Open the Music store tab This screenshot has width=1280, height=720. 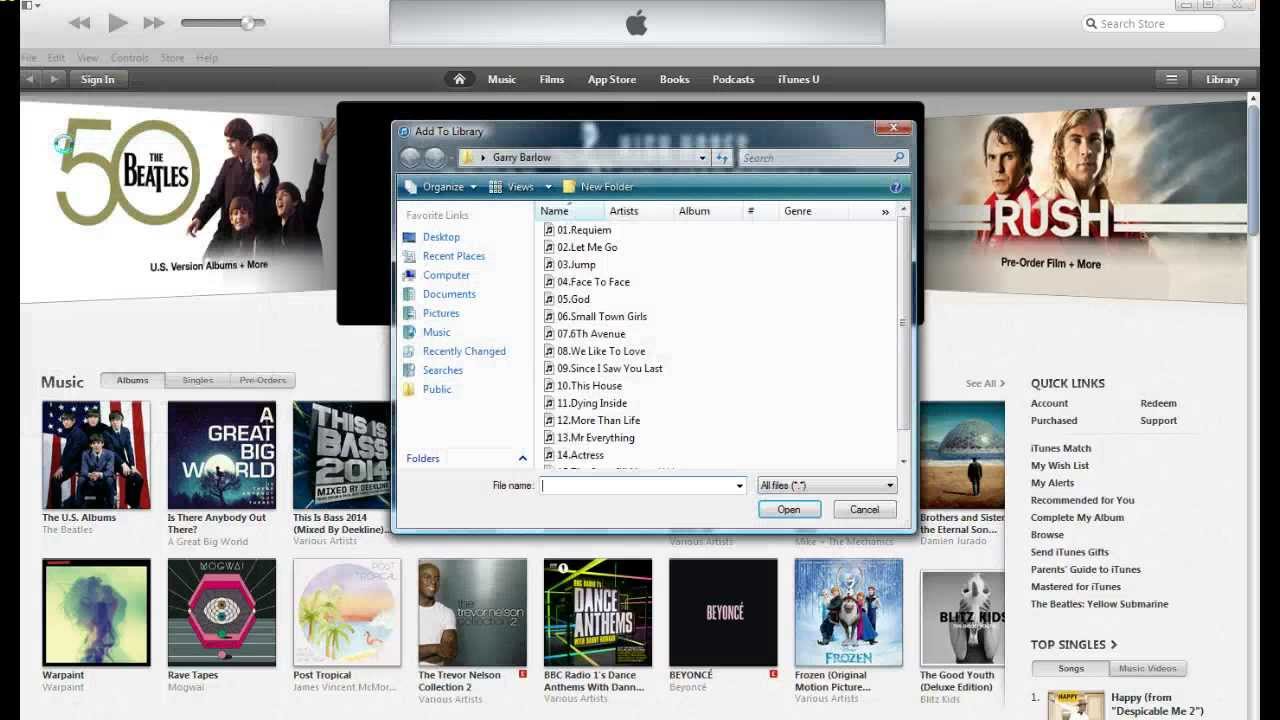click(502, 79)
